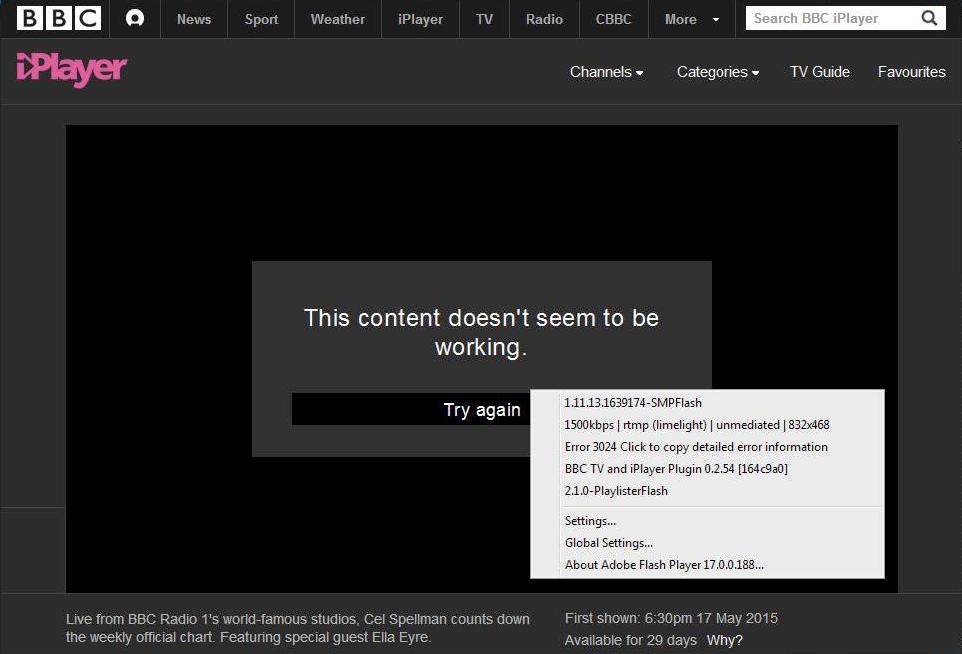Navigate to Weather in top bar
962x654 pixels.
coord(338,19)
